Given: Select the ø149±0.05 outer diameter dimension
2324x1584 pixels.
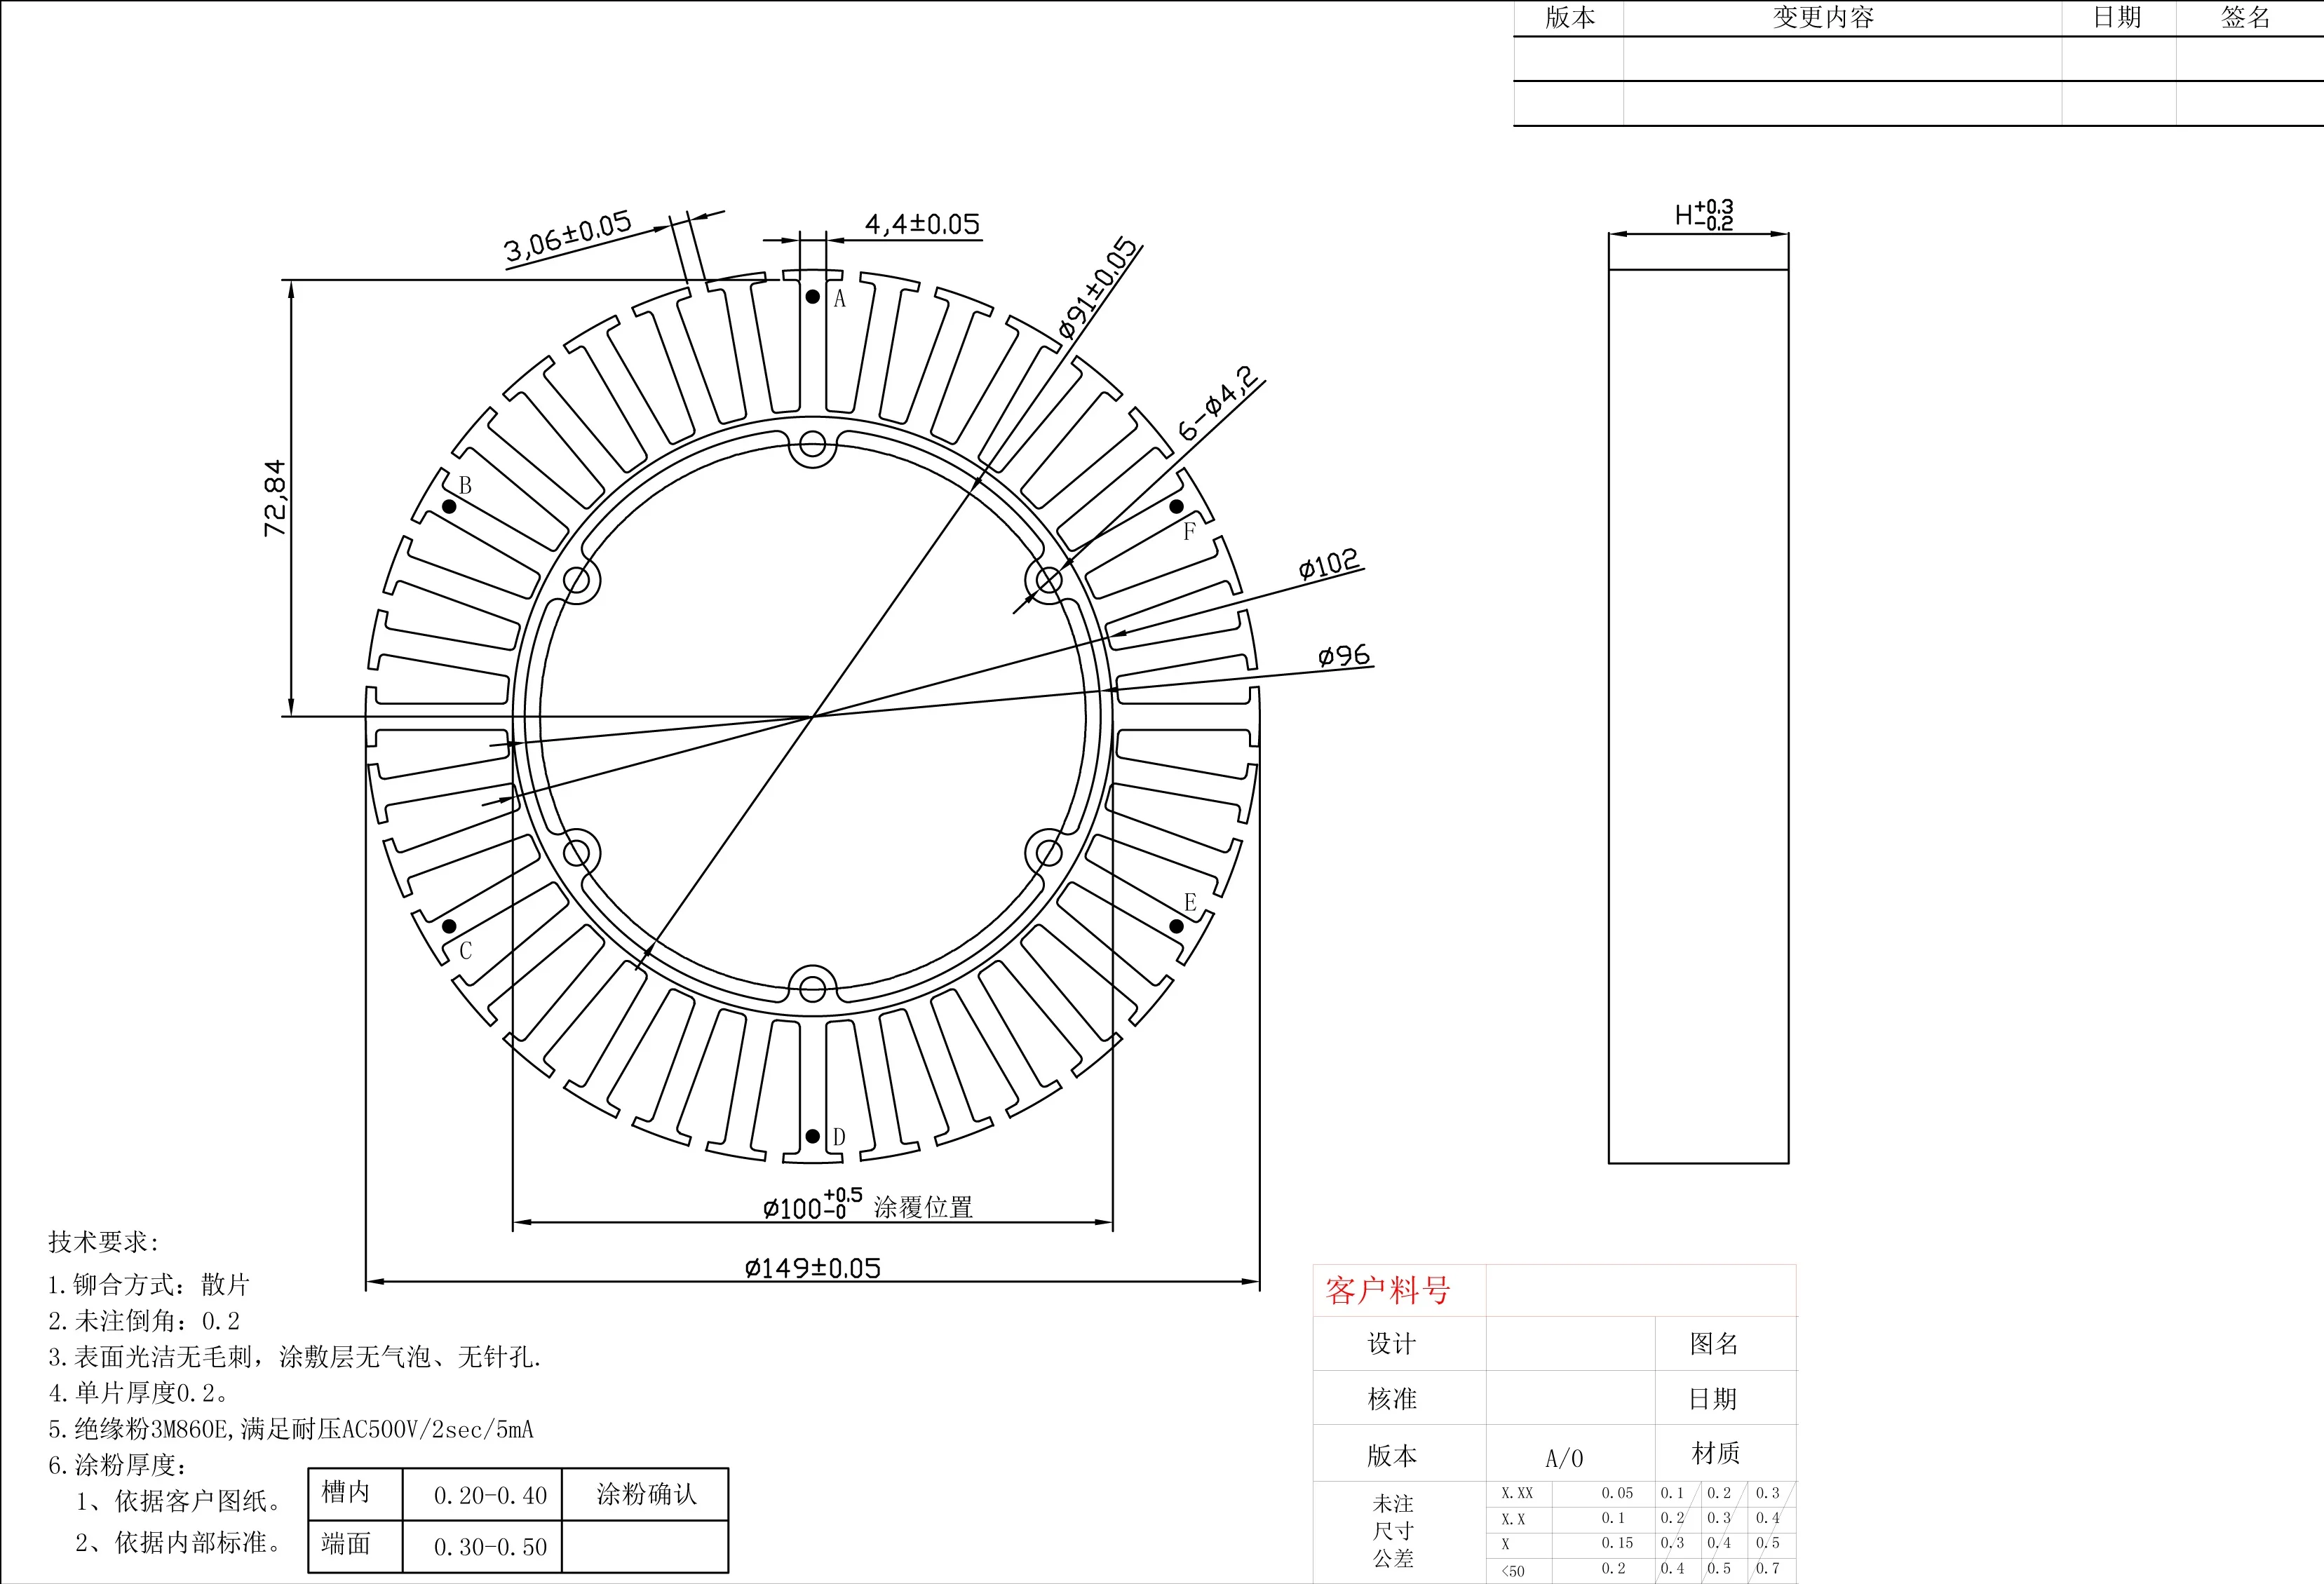Looking at the screenshot, I should 812,1268.
